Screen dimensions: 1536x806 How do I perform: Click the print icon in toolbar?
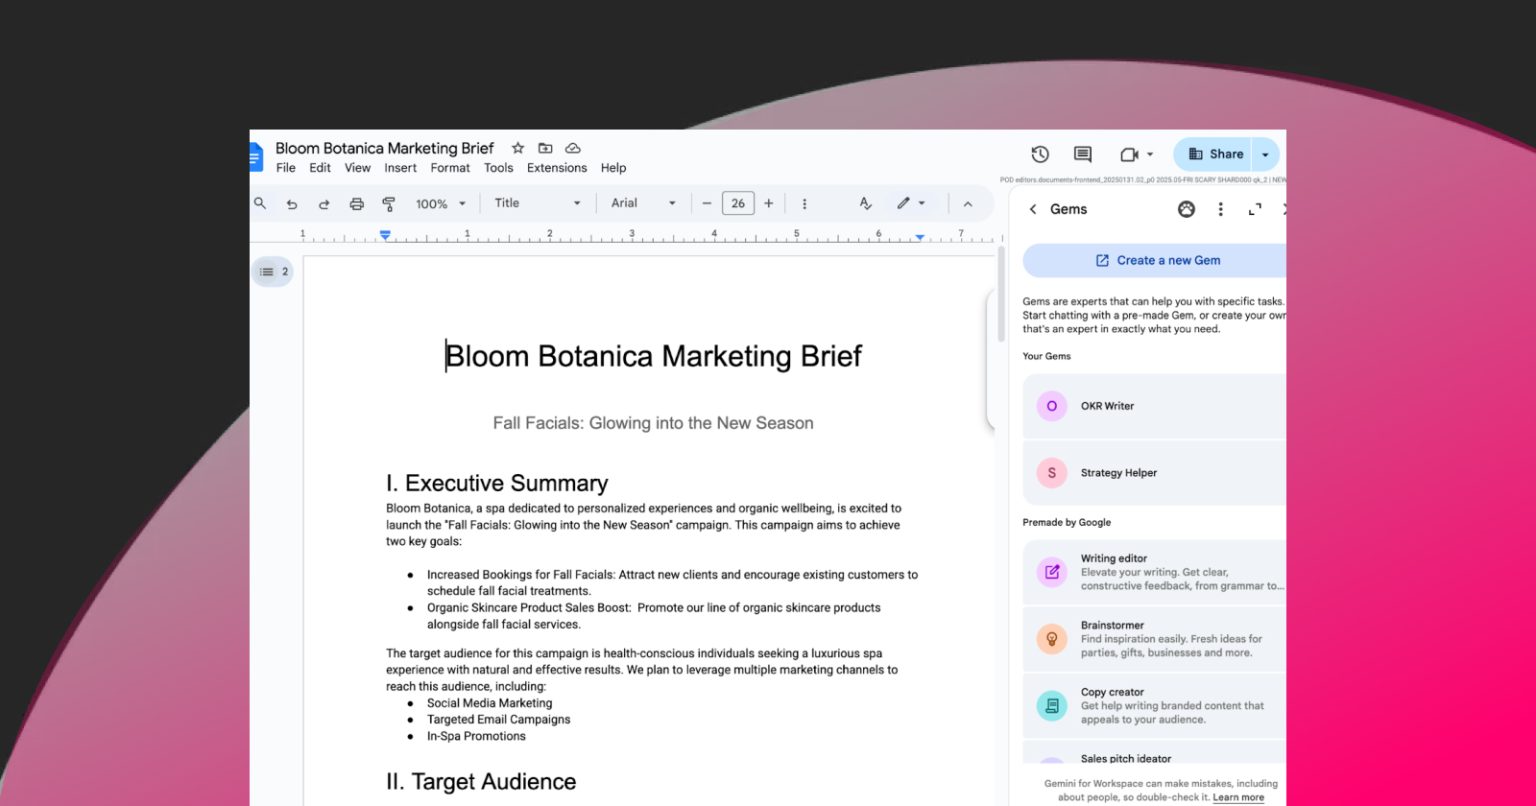(356, 203)
